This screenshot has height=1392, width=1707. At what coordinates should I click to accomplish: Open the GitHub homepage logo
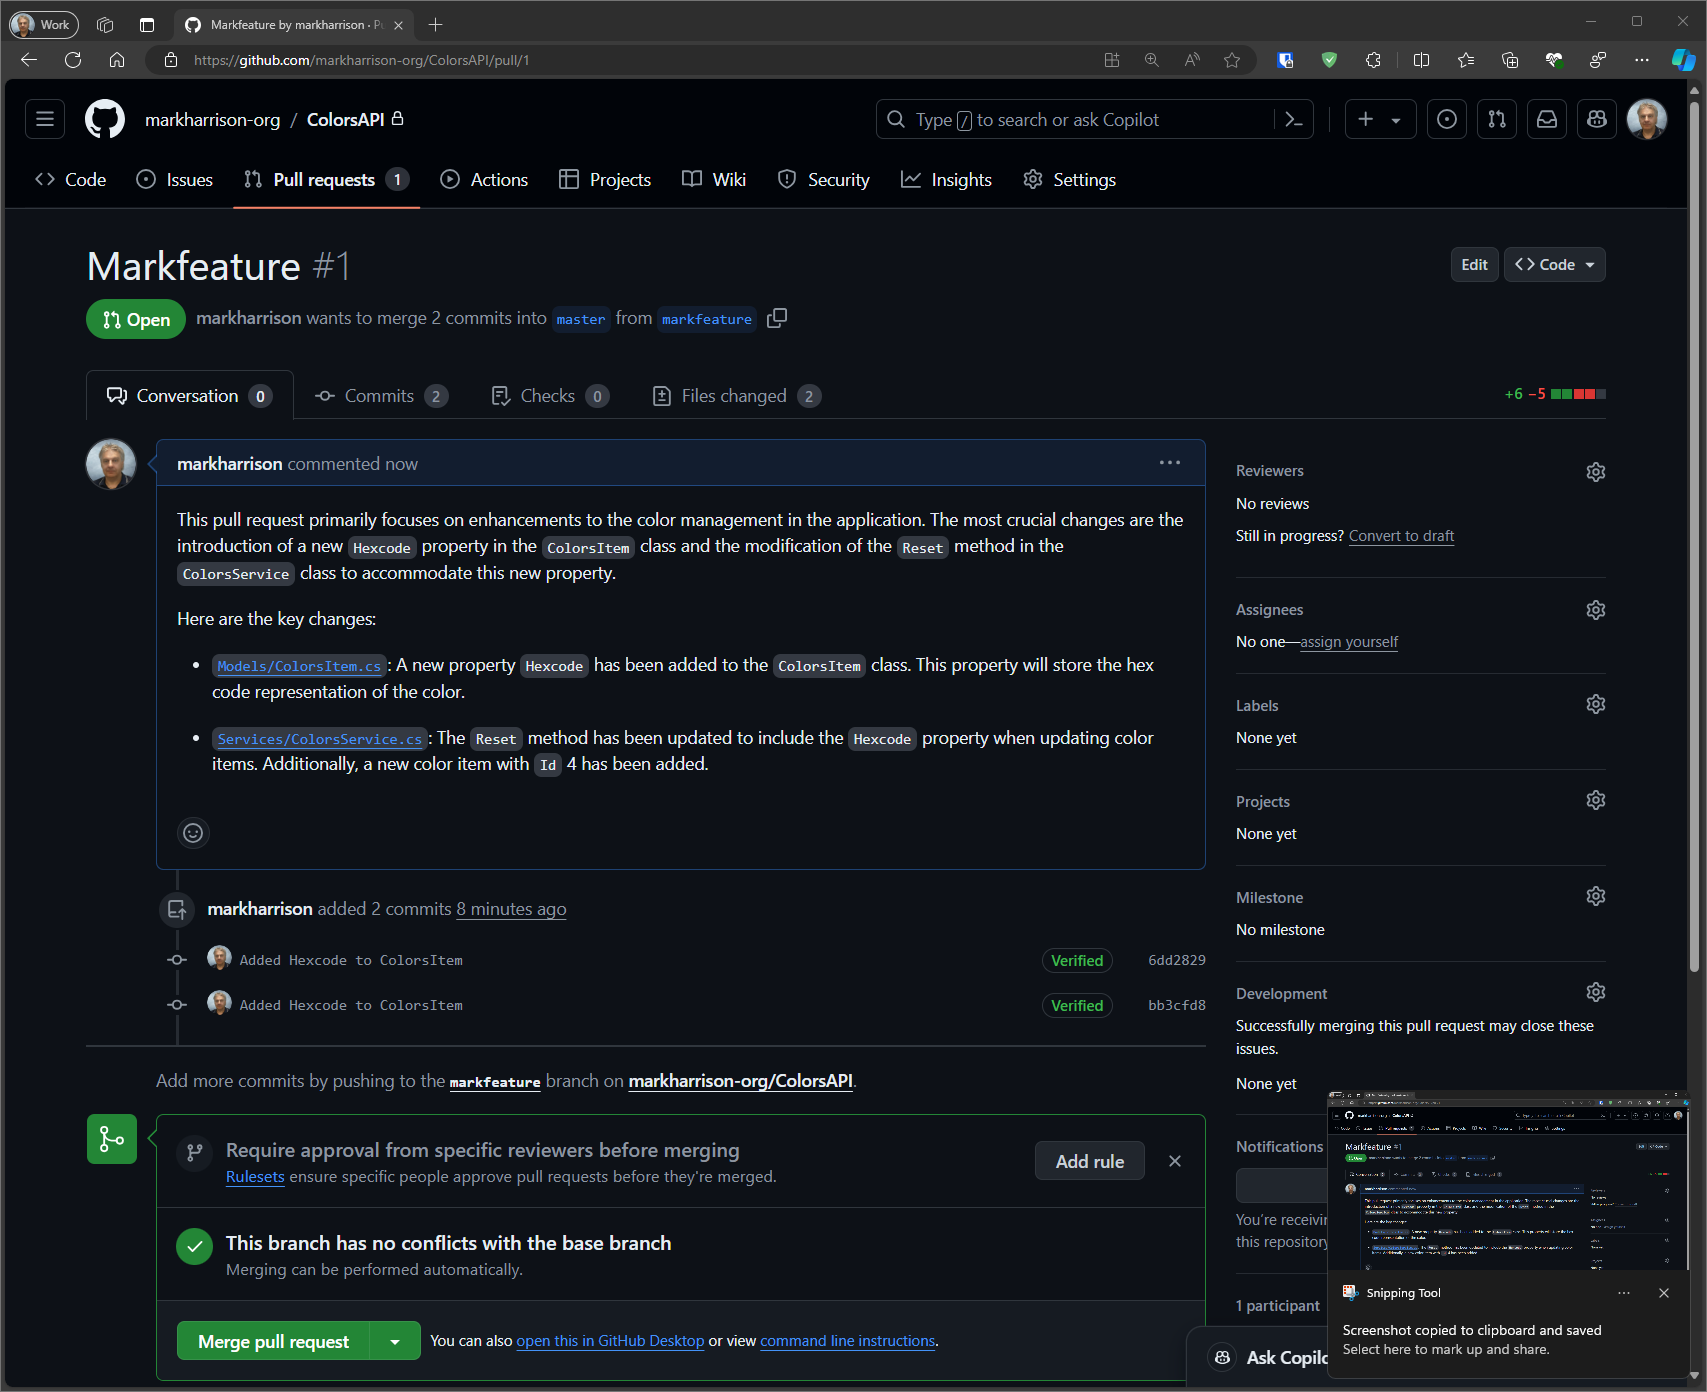pyautogui.click(x=105, y=120)
